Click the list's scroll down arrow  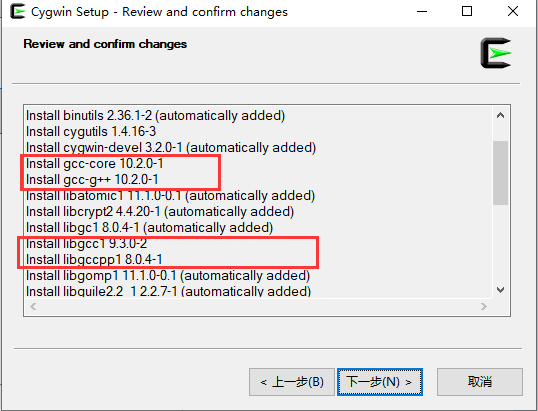click(500, 290)
